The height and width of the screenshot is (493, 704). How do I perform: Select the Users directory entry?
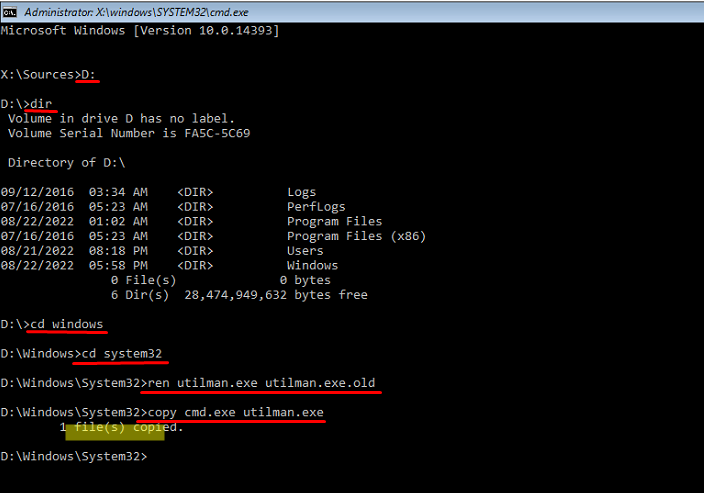pos(305,251)
